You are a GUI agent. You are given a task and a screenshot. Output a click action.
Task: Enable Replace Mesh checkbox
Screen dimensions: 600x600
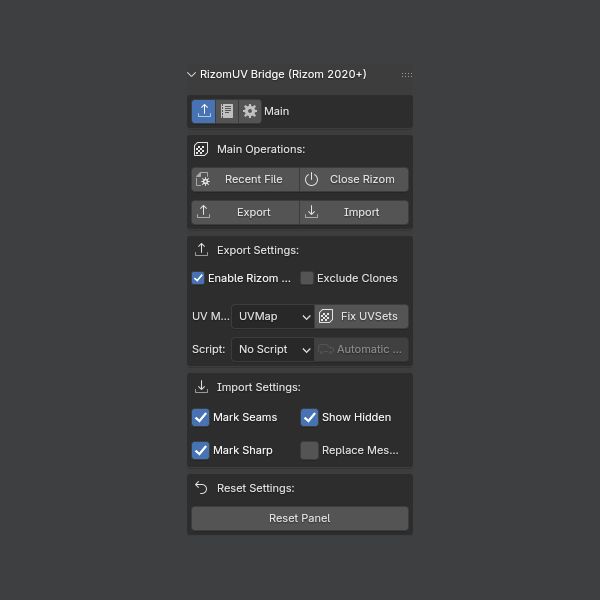309,450
